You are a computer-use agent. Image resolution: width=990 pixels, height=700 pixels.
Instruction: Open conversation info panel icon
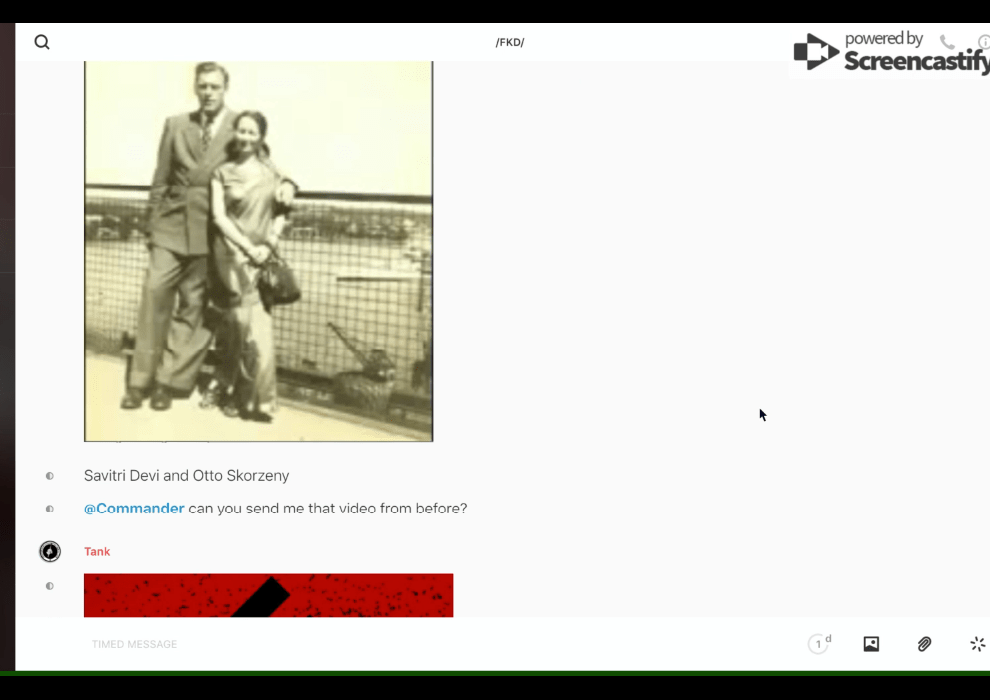click(984, 42)
